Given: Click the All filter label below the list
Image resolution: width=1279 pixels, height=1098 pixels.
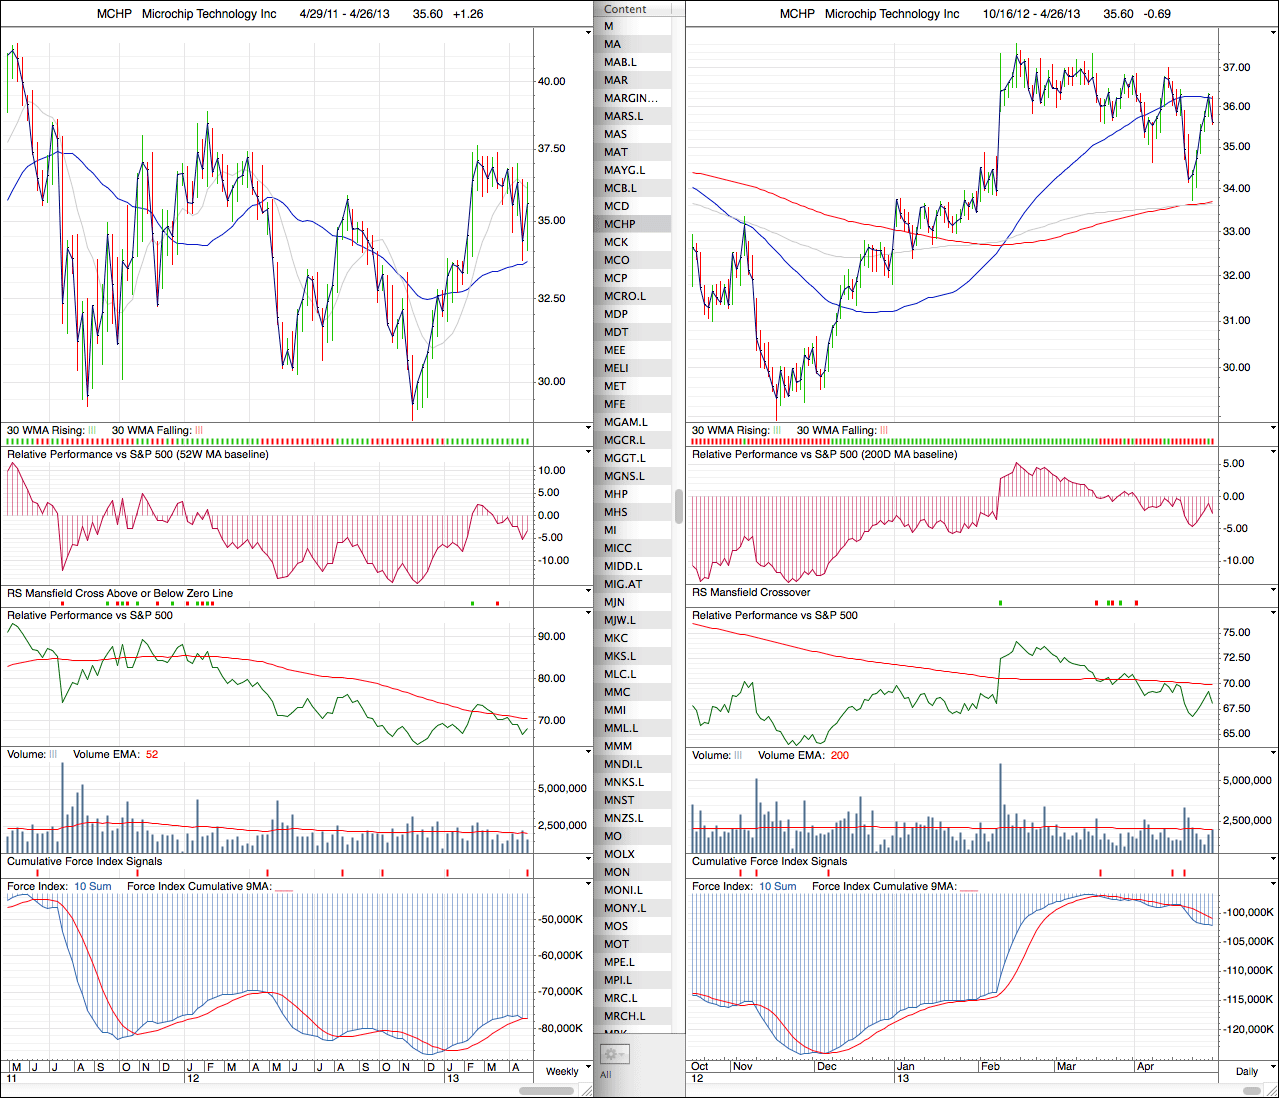Looking at the screenshot, I should pos(606,1075).
